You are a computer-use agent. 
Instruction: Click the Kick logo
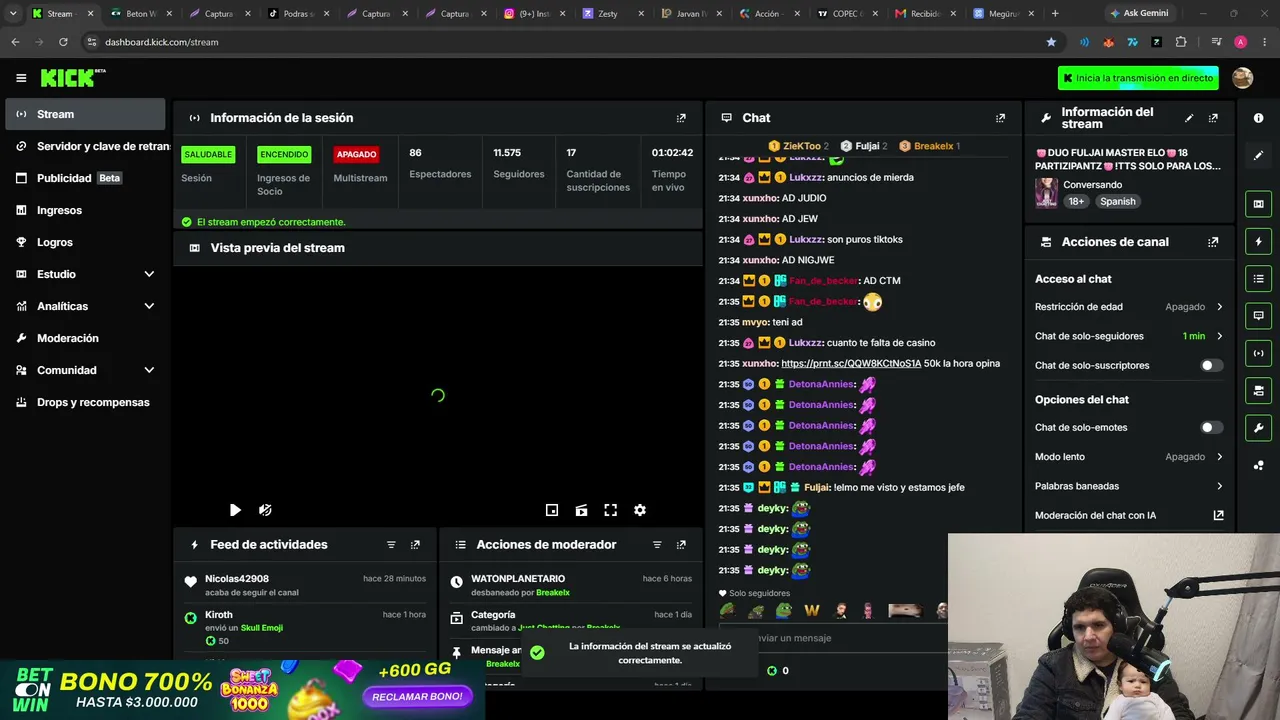[x=72, y=78]
